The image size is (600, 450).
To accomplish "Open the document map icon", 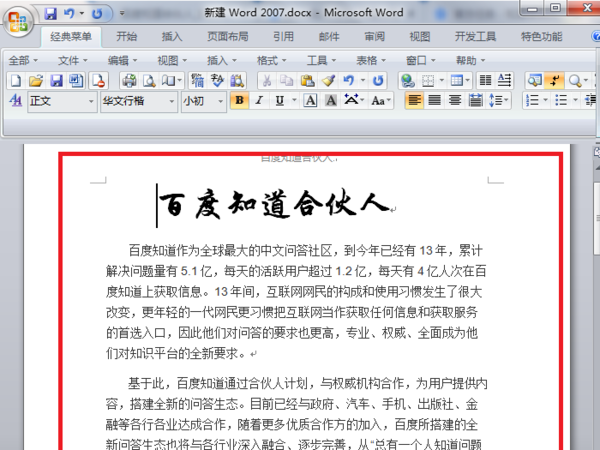I will pyautogui.click(x=534, y=81).
